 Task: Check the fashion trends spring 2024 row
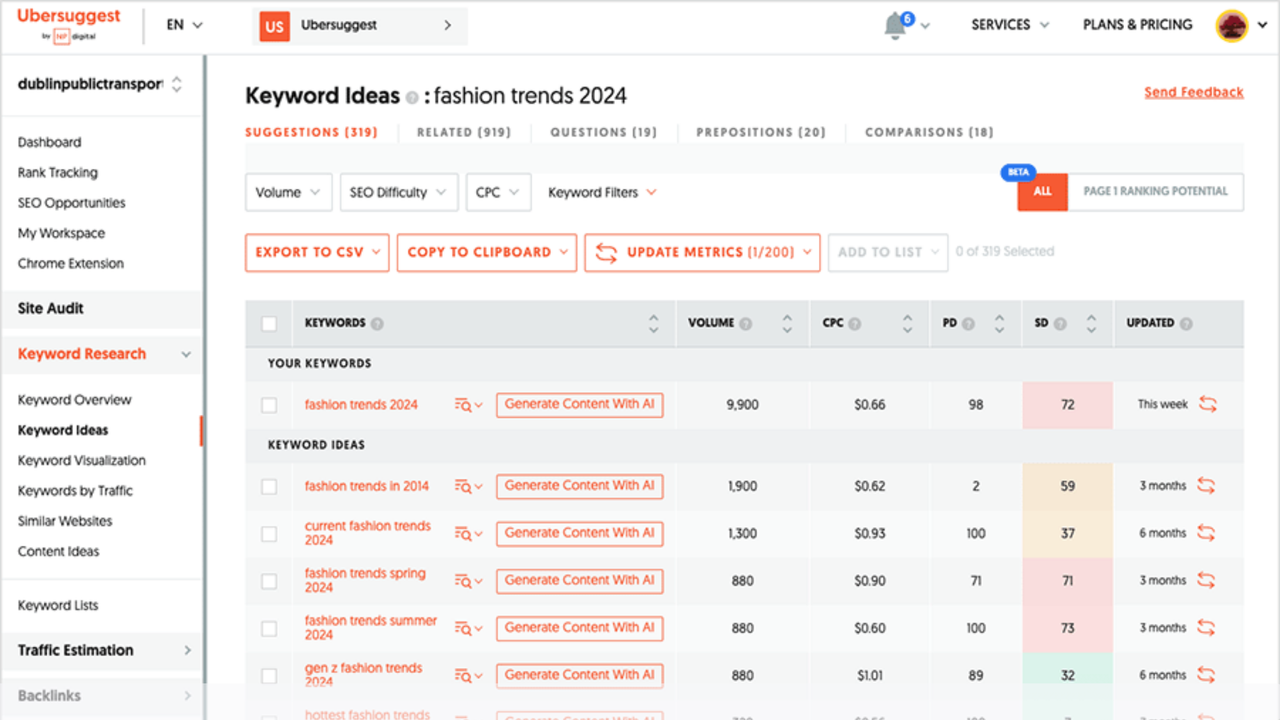click(268, 581)
